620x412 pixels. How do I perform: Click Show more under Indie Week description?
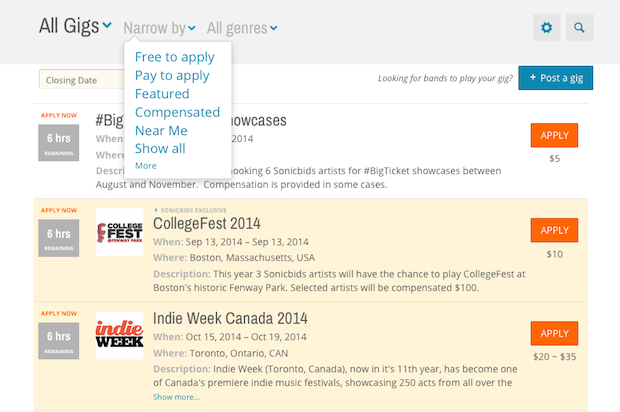coord(176,397)
